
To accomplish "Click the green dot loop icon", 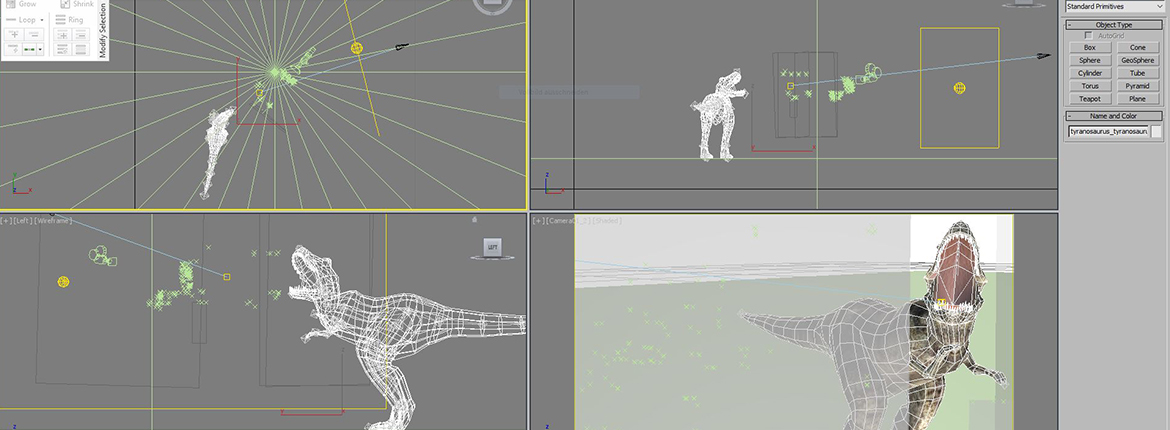I will coord(29,49).
